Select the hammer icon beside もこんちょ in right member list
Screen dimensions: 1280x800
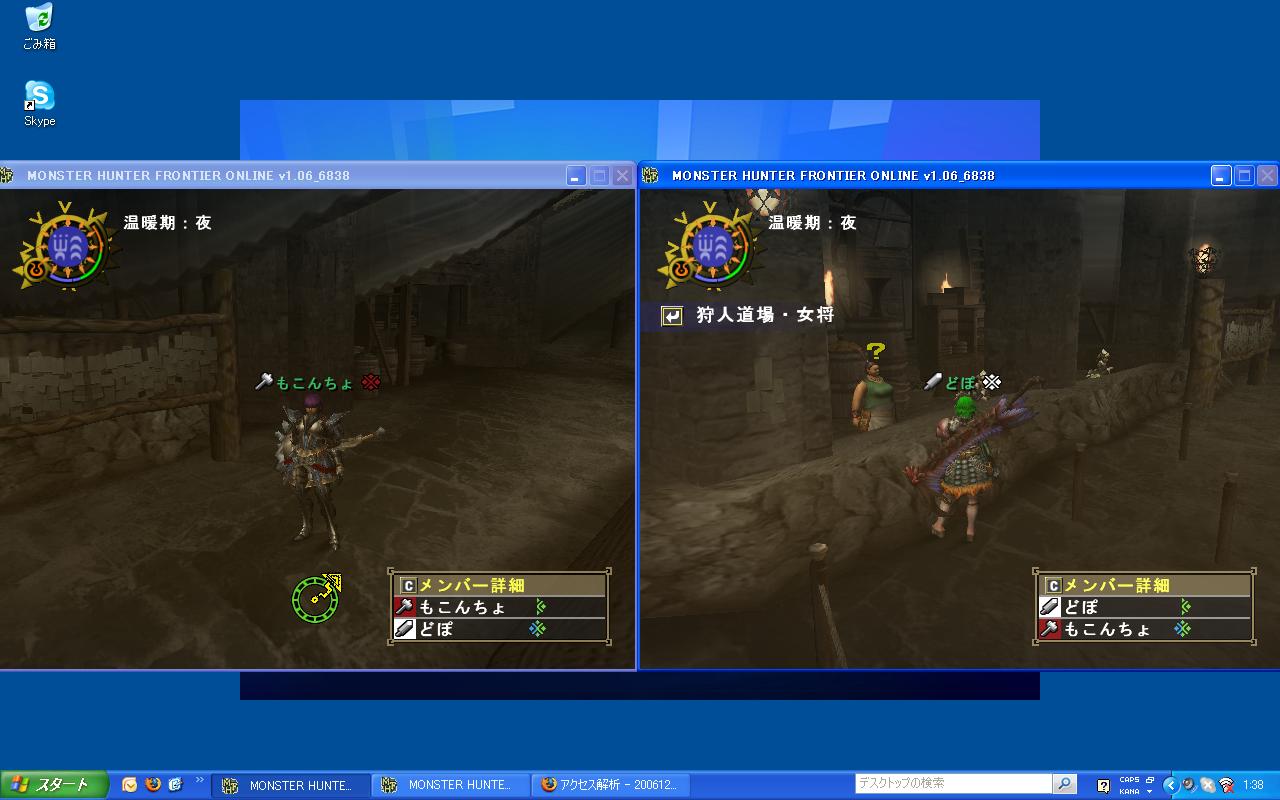point(1050,630)
